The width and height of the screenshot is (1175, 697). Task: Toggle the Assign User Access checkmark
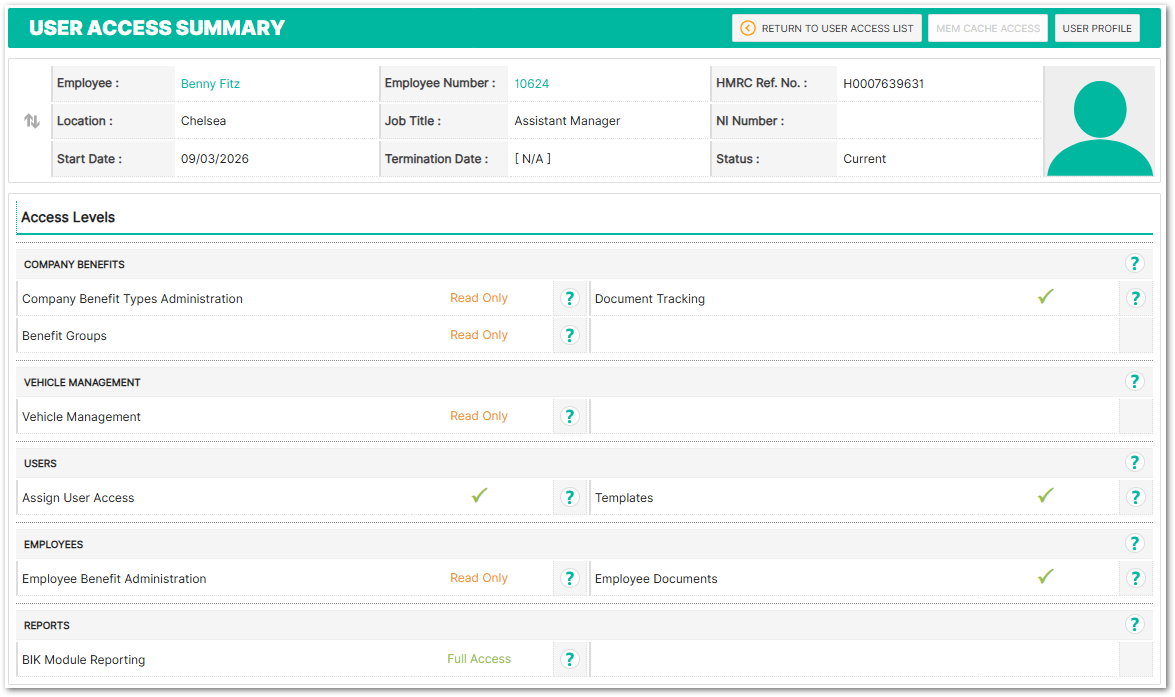click(479, 496)
